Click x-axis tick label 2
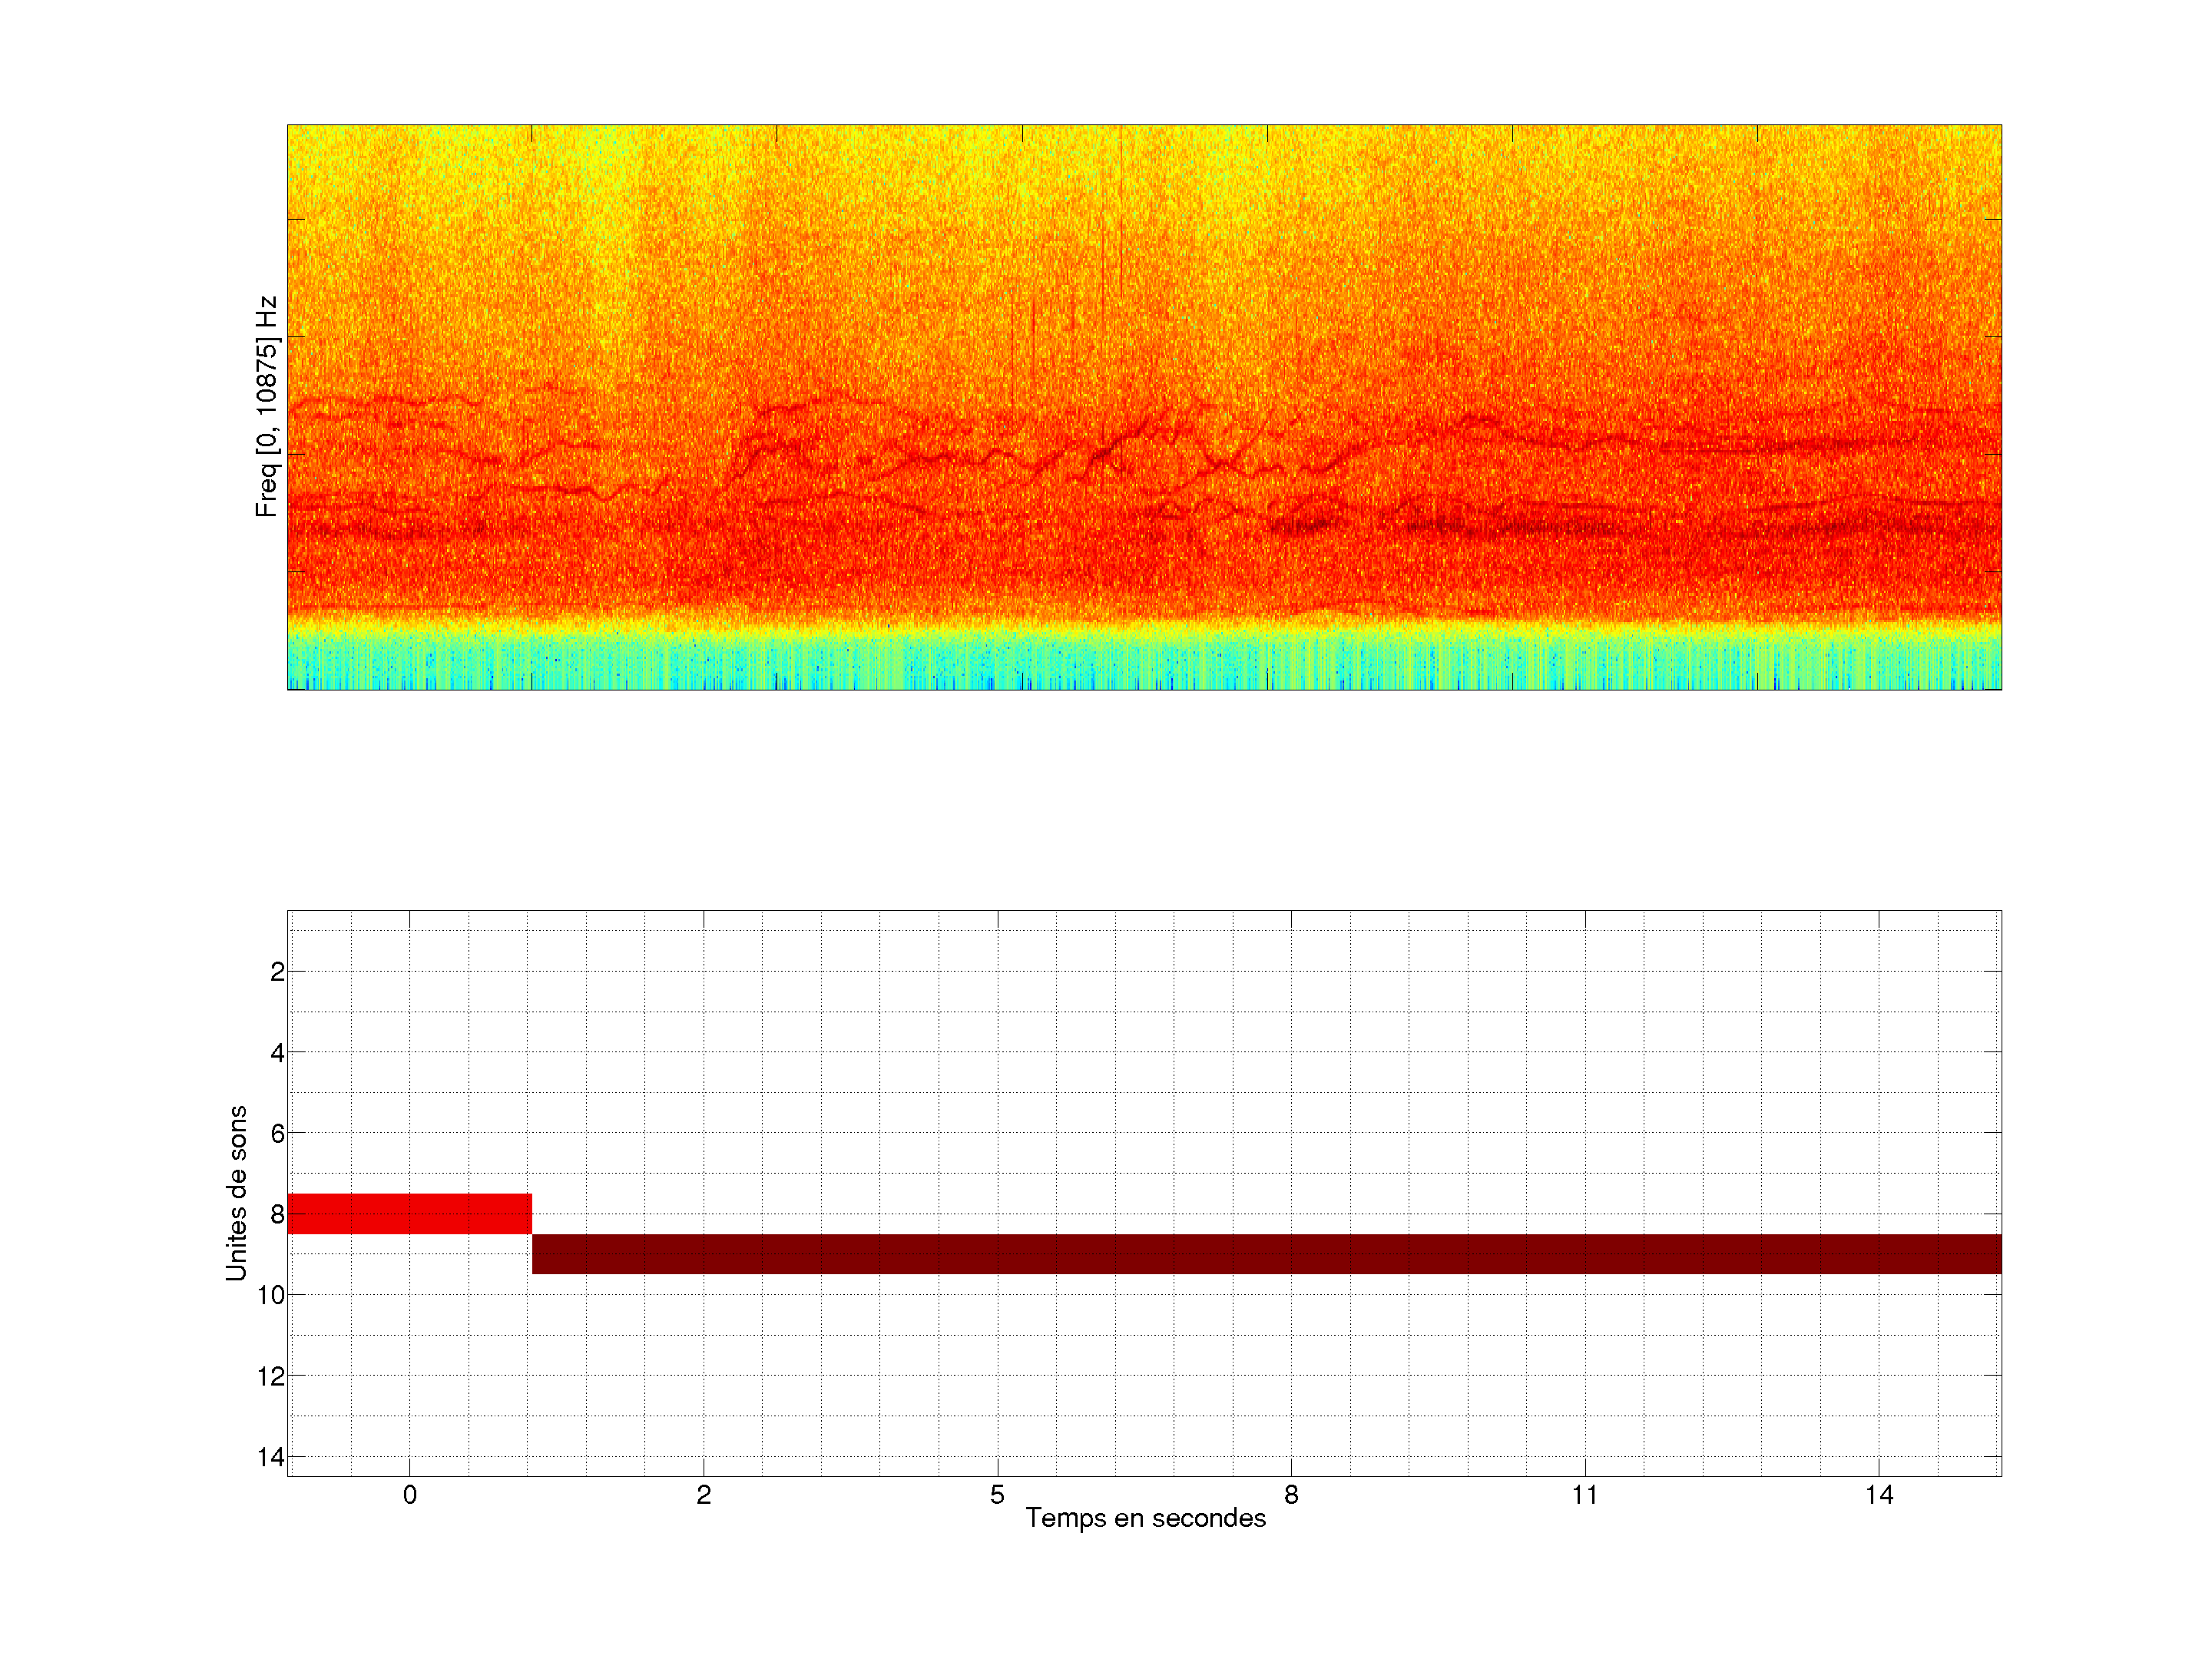The width and height of the screenshot is (2212, 1659). pos(703,1495)
